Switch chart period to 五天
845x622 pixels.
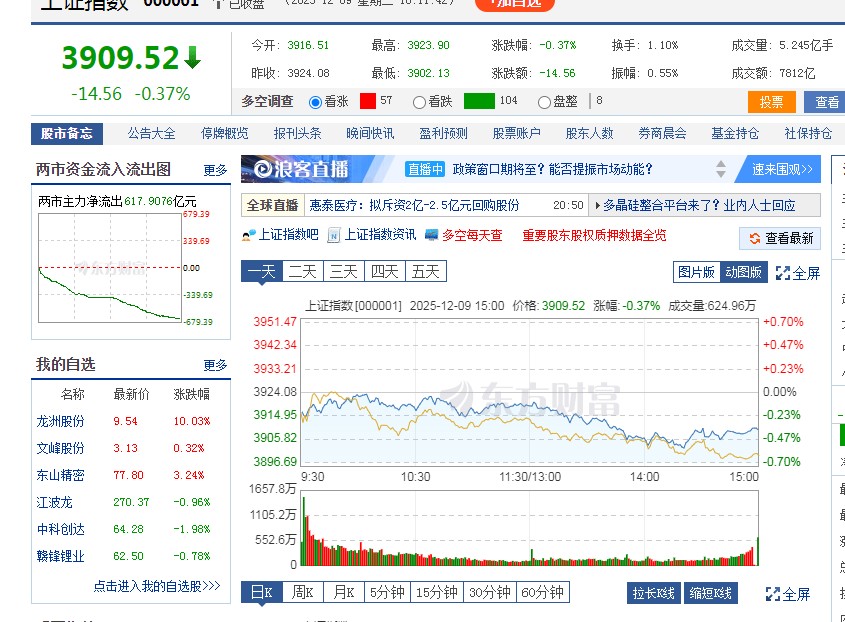click(x=425, y=271)
